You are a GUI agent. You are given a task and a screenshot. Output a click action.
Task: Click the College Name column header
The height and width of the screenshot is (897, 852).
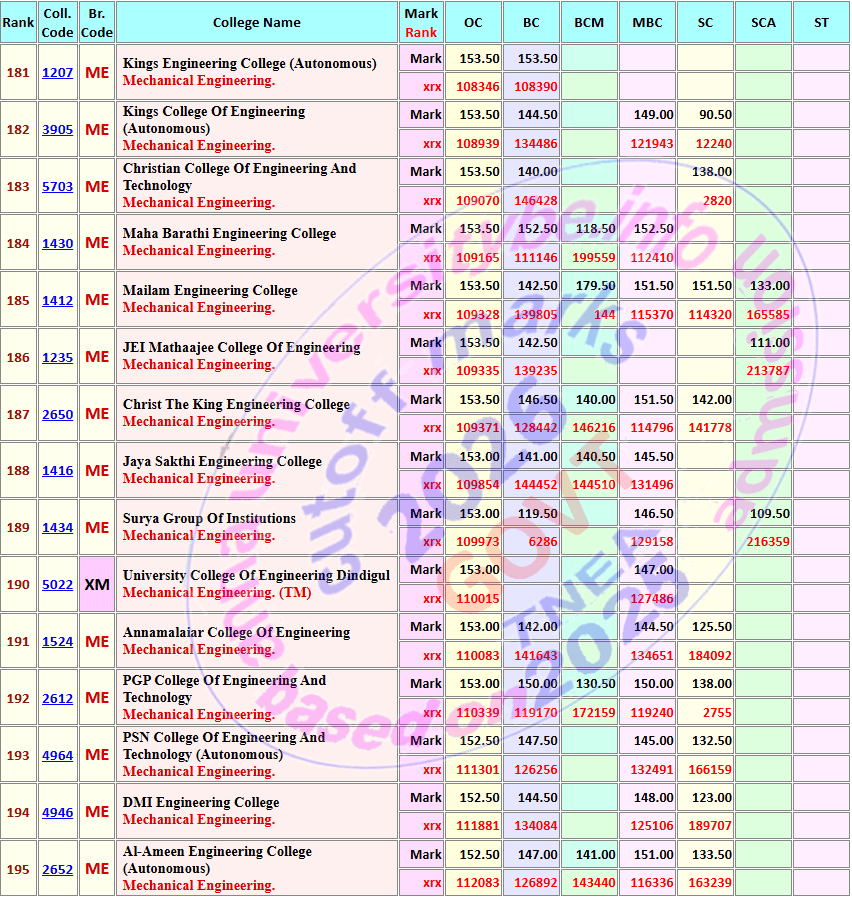tap(256, 22)
